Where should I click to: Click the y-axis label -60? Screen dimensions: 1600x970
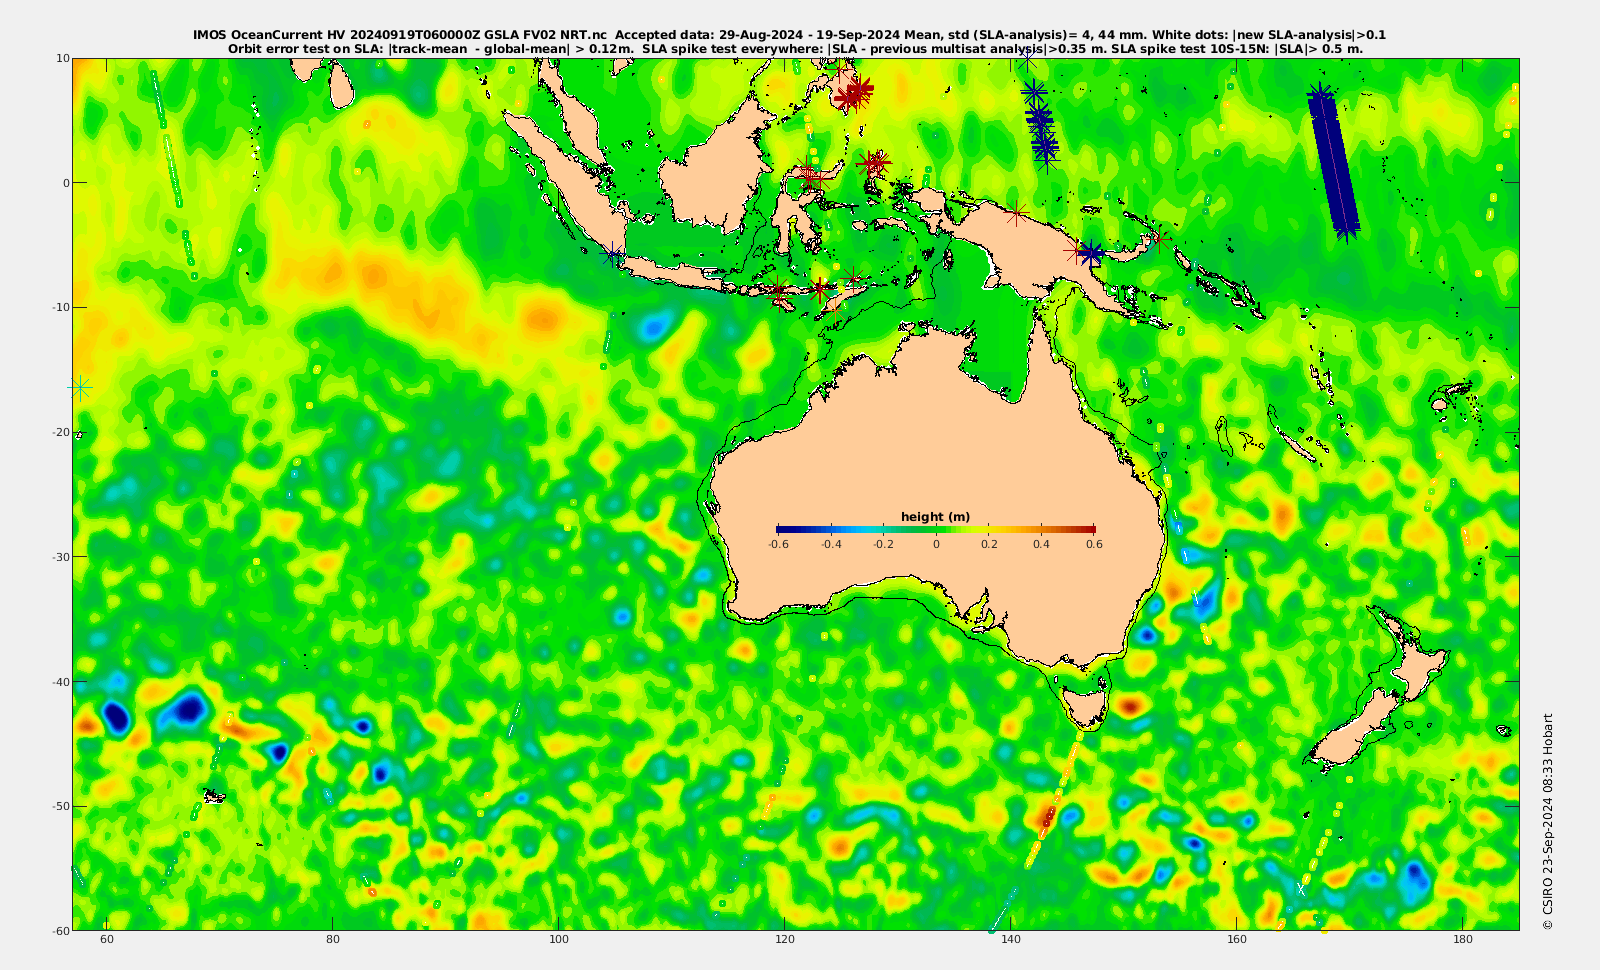tap(60, 931)
